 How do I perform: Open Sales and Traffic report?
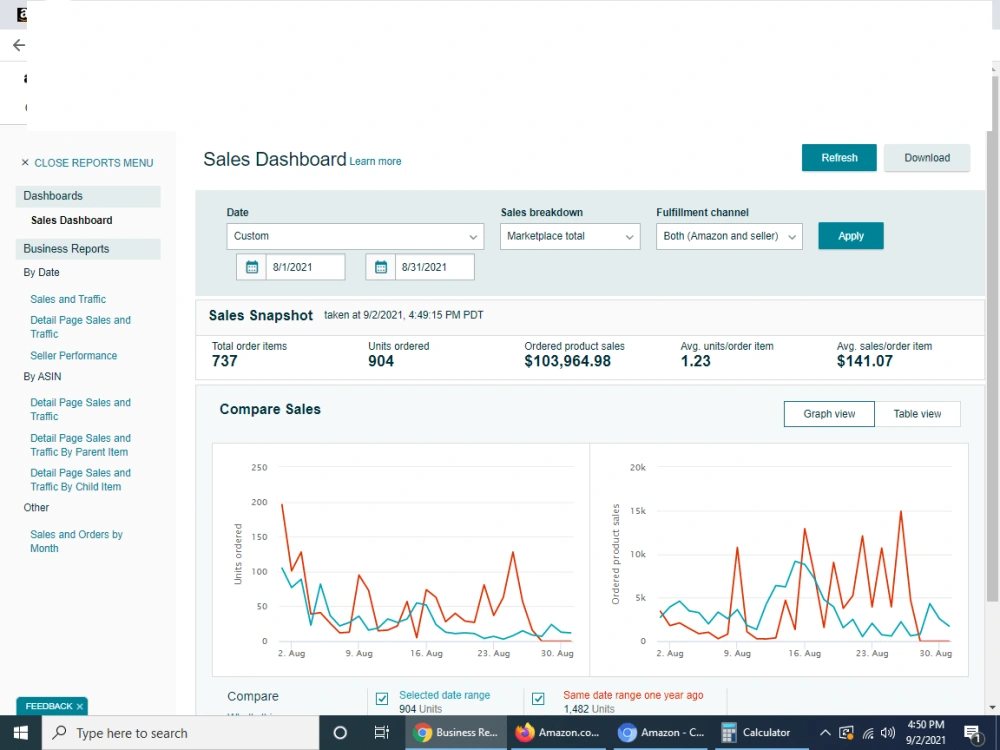(x=68, y=299)
